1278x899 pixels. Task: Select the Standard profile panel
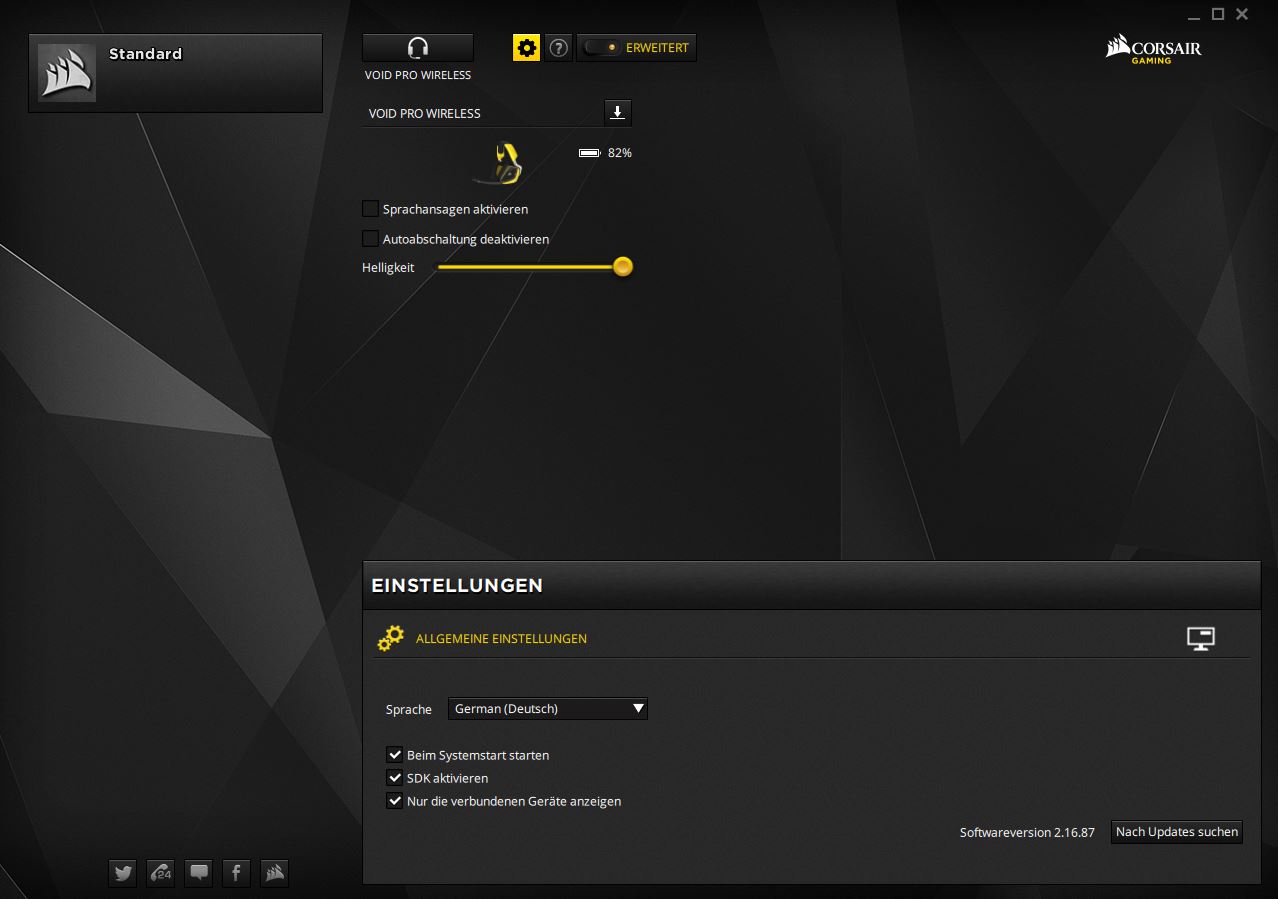176,73
